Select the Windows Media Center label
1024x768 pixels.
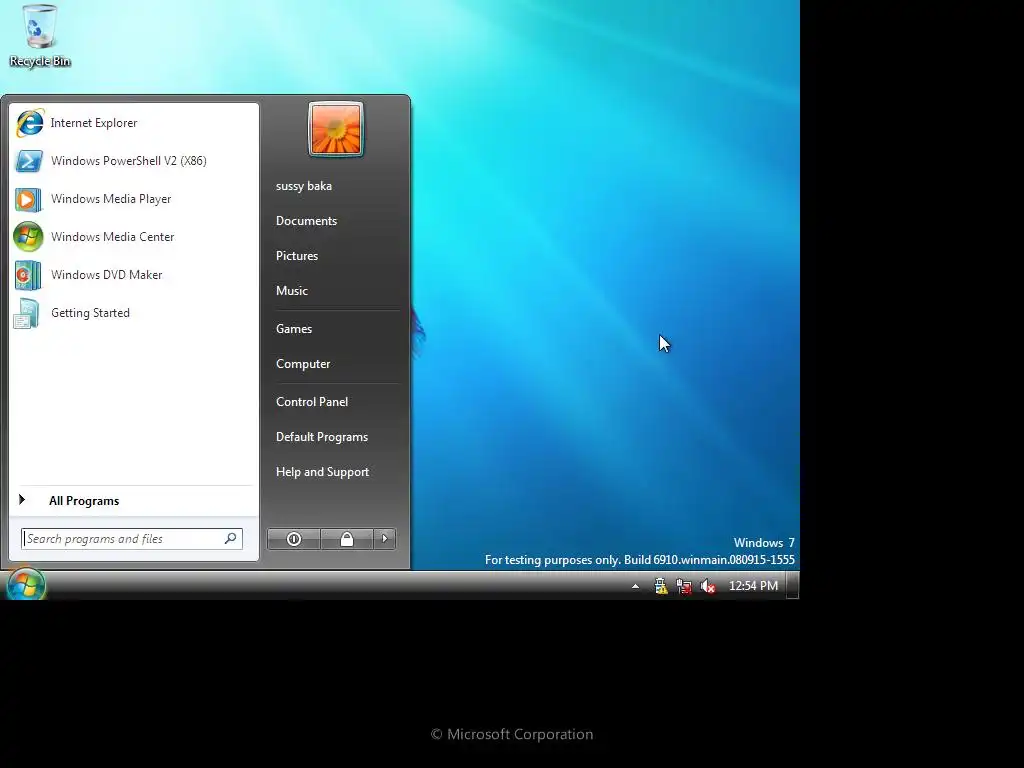112,237
